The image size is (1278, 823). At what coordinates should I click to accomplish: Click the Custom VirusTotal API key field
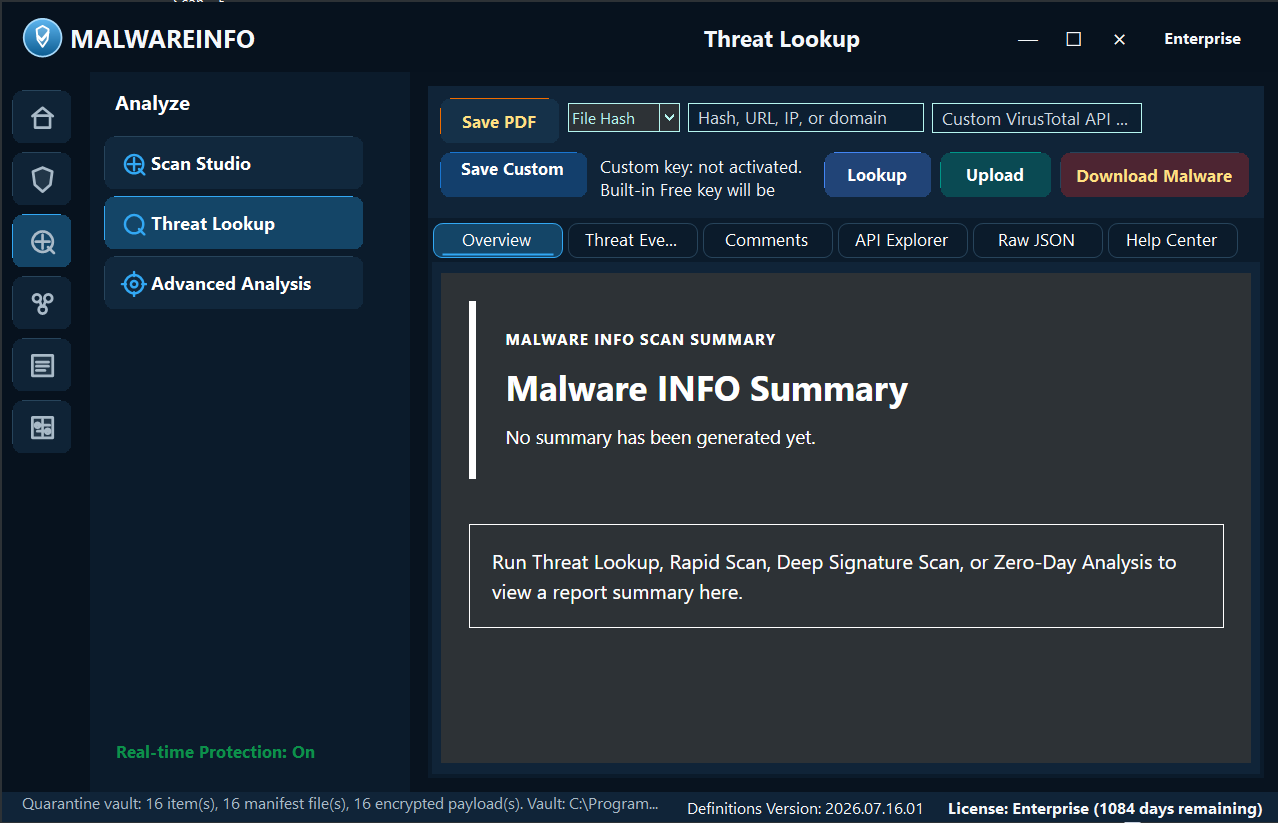point(1036,118)
